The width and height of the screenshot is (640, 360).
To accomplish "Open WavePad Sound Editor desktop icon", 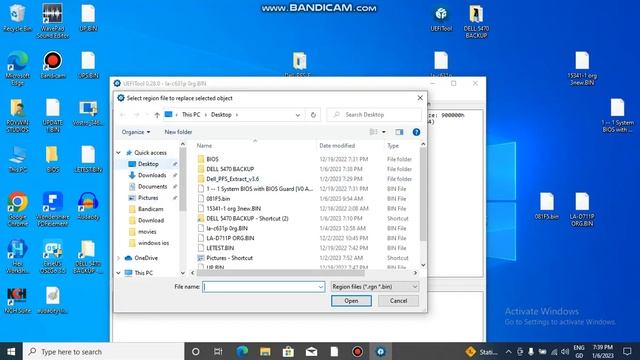I will [53, 20].
